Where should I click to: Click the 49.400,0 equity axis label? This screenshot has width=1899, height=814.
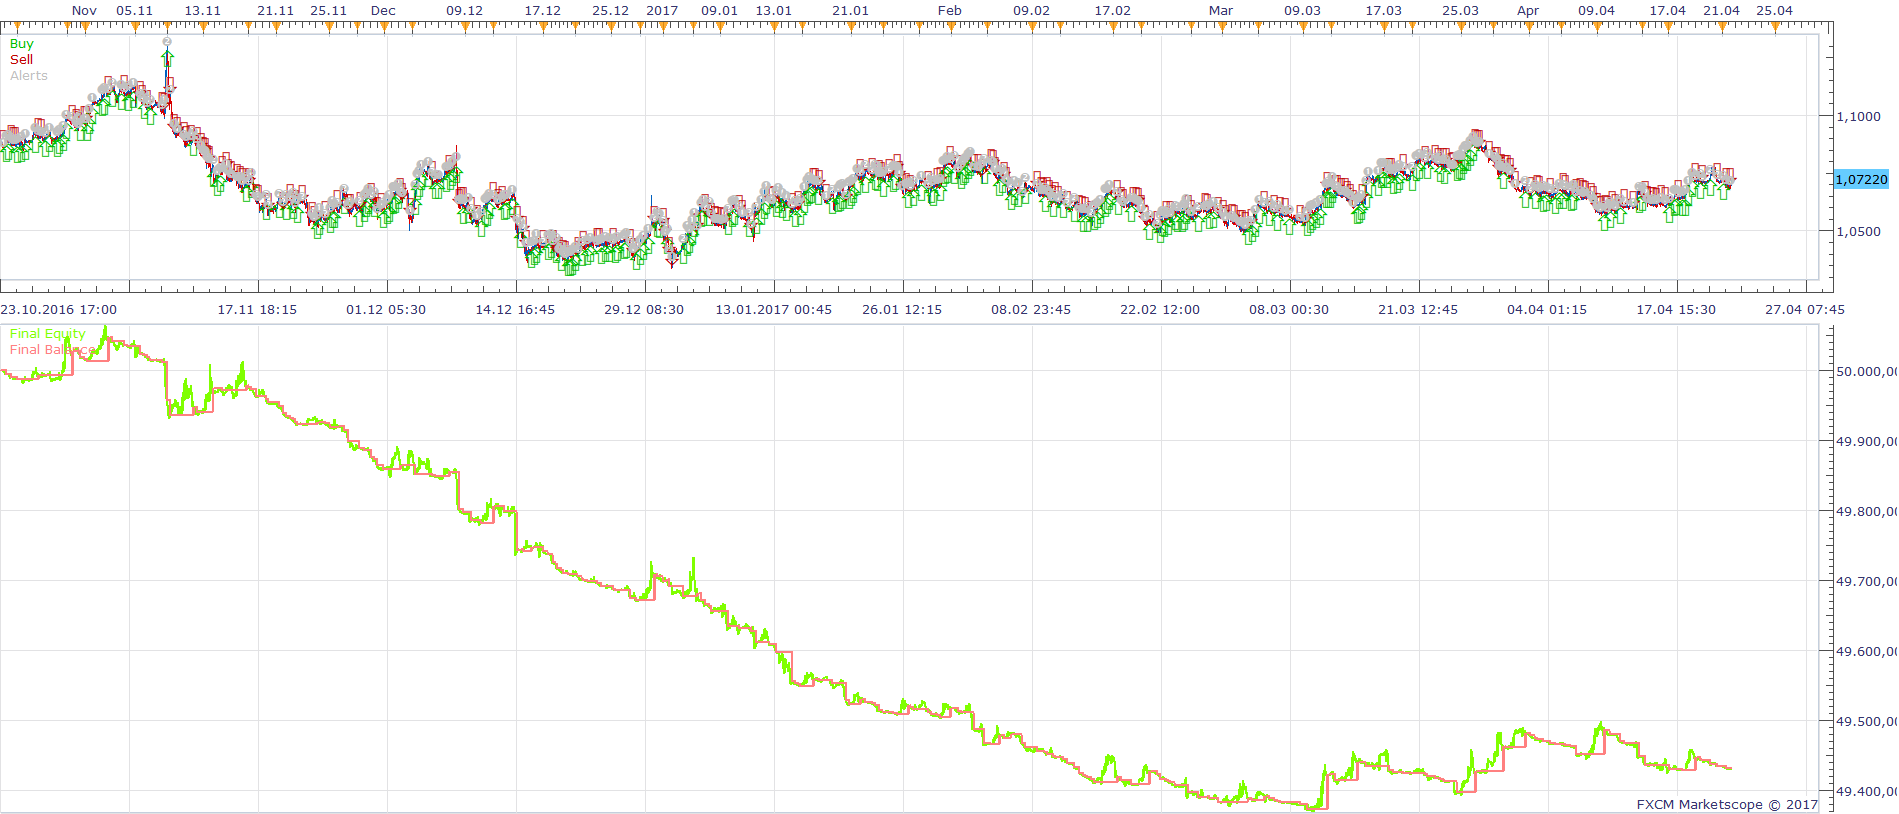(1867, 792)
